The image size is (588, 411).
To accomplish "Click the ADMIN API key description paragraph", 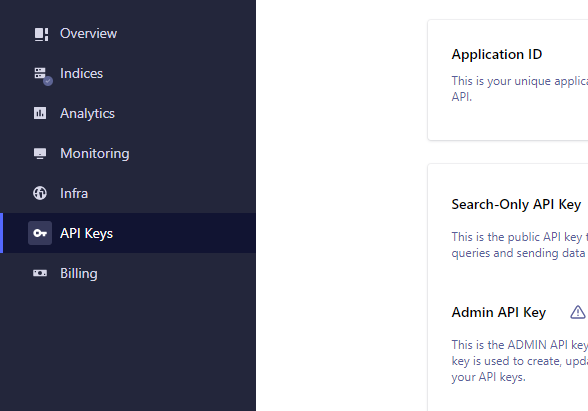I will point(519,361).
